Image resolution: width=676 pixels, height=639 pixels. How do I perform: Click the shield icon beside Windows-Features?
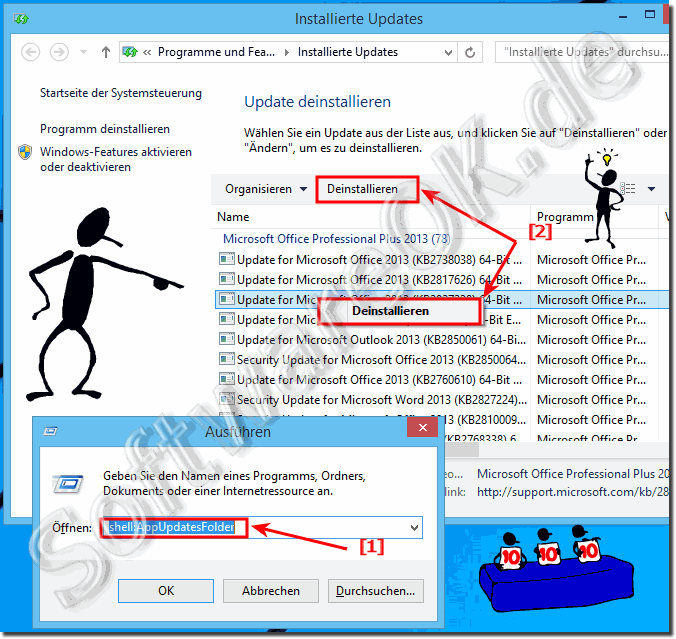[x=25, y=152]
